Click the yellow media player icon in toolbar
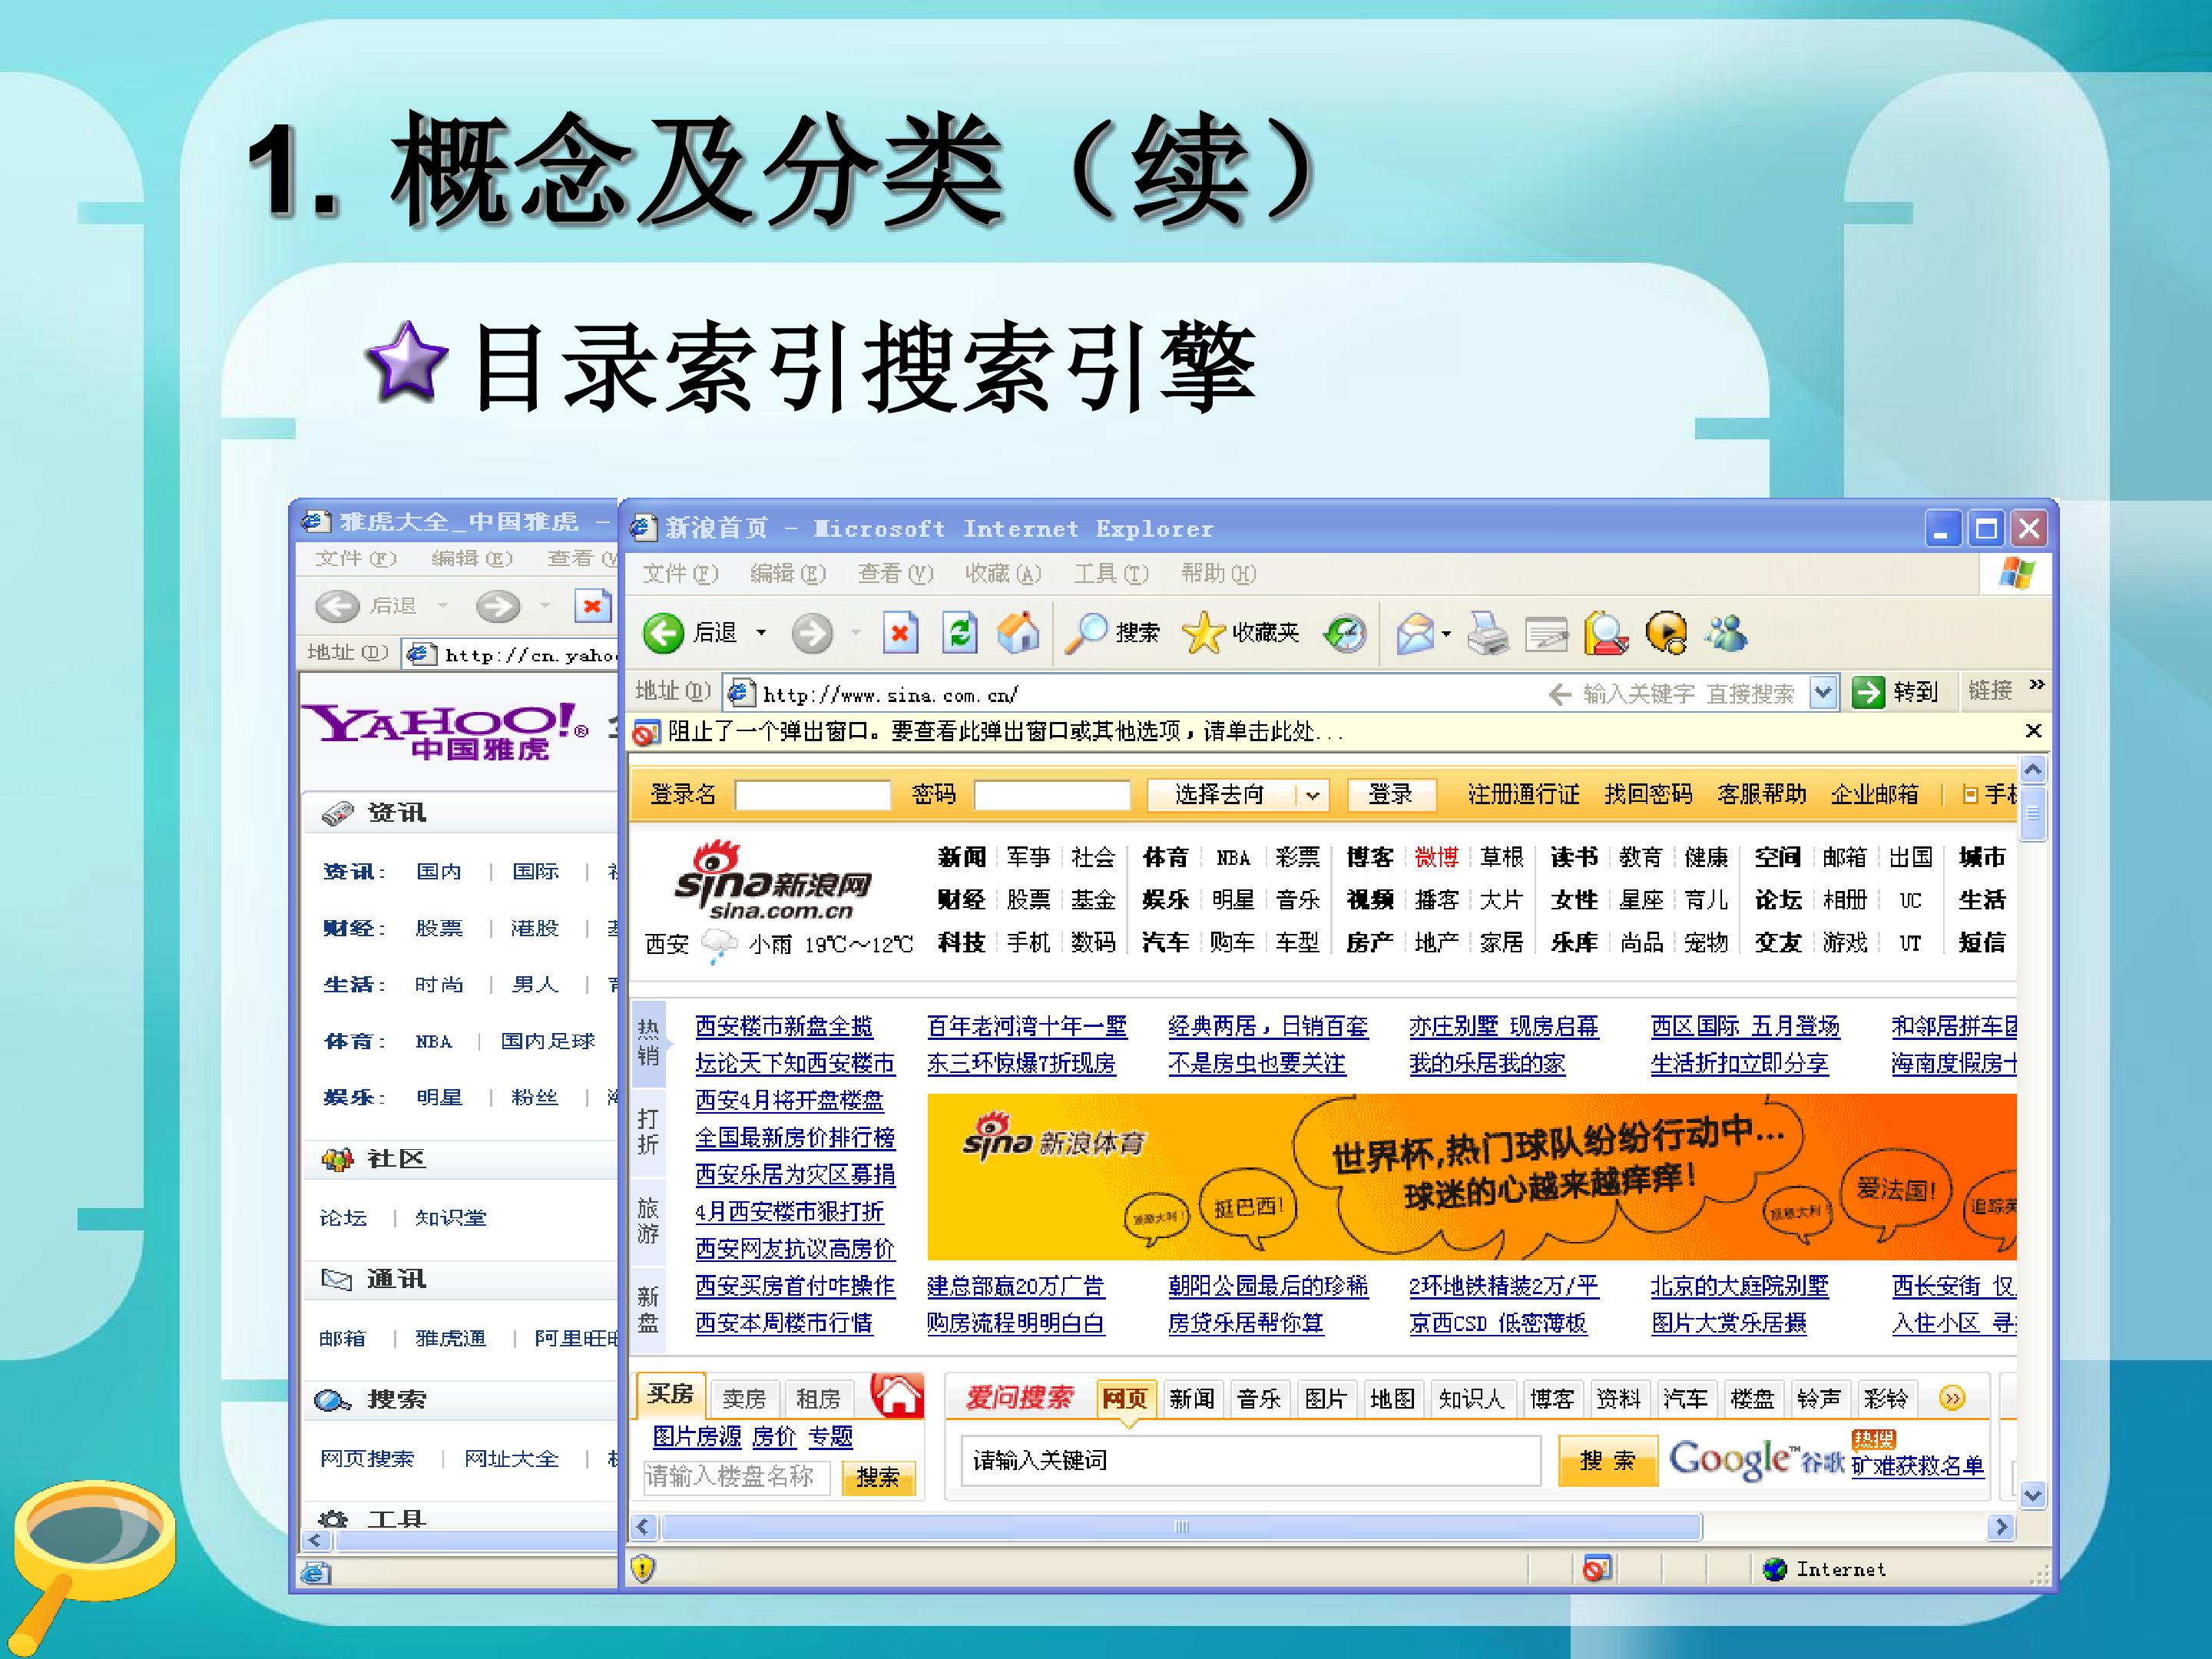The width and height of the screenshot is (2212, 1659). tap(1666, 634)
